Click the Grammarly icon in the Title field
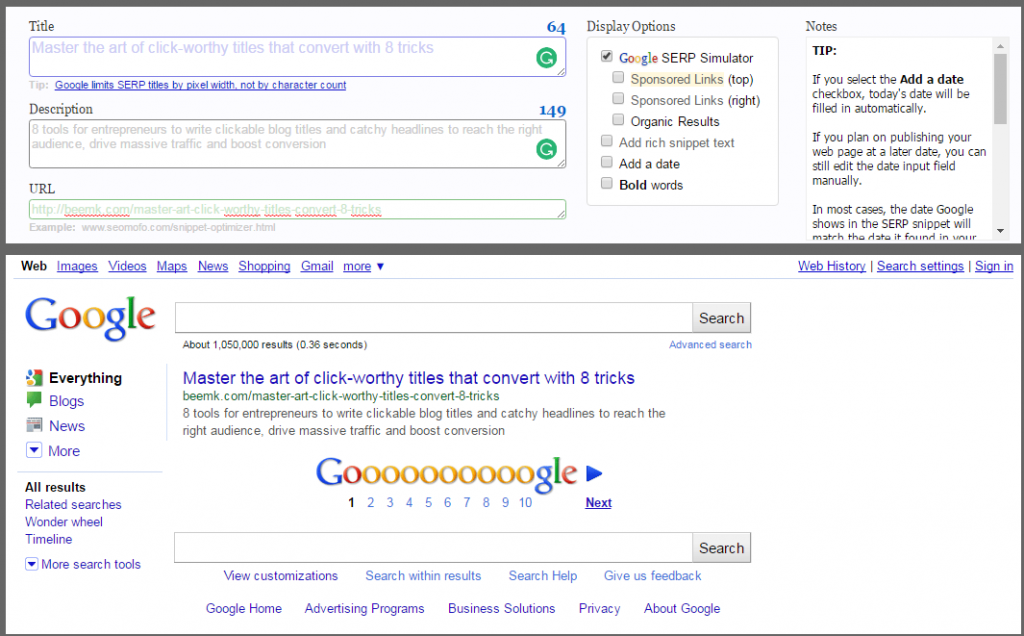This screenshot has height=636, width=1024. (547, 58)
